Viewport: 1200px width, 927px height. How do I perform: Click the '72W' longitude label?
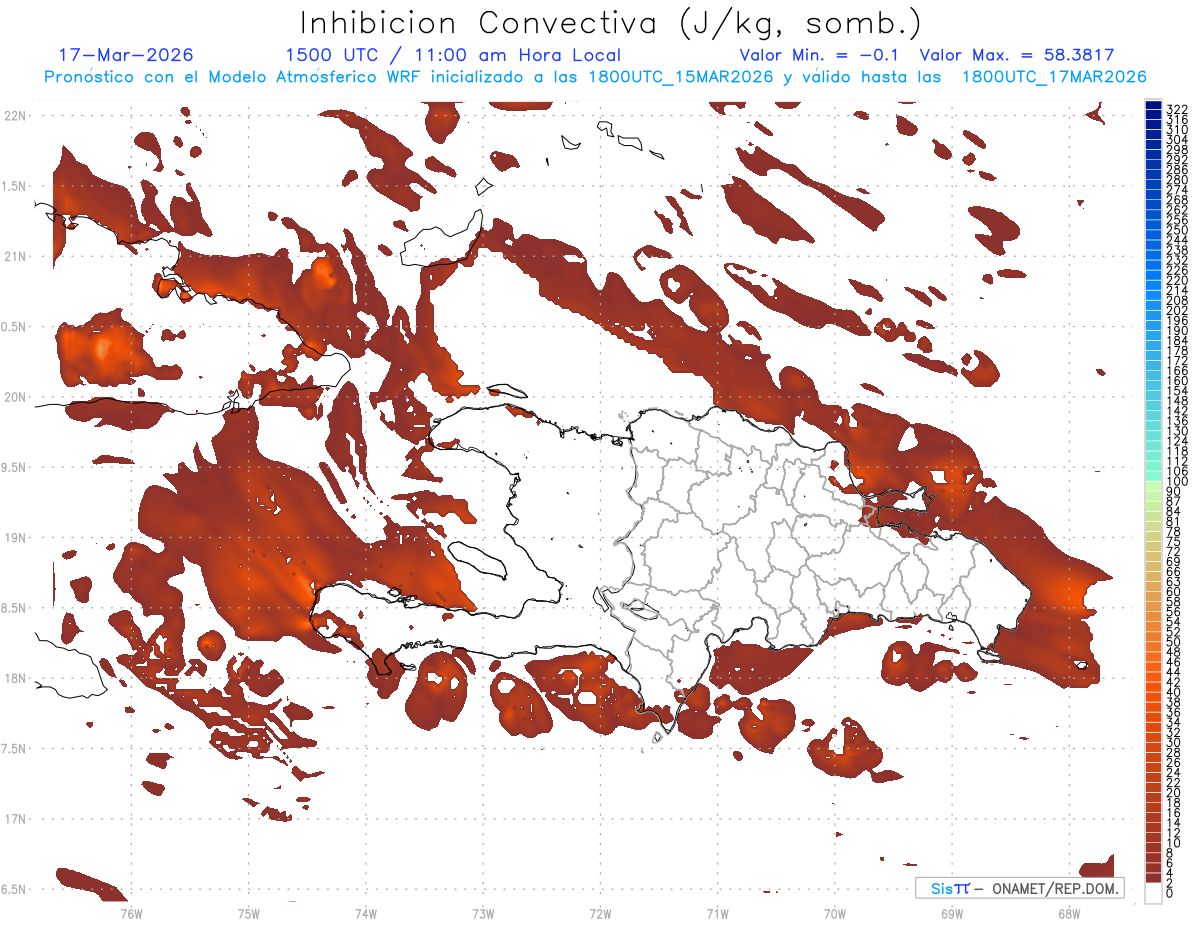(600, 914)
